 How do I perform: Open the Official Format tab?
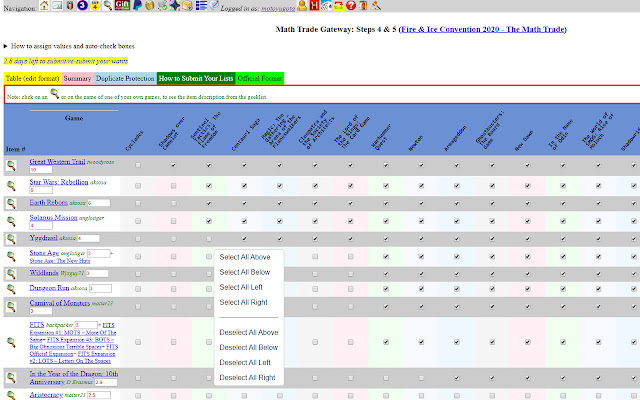[260, 78]
